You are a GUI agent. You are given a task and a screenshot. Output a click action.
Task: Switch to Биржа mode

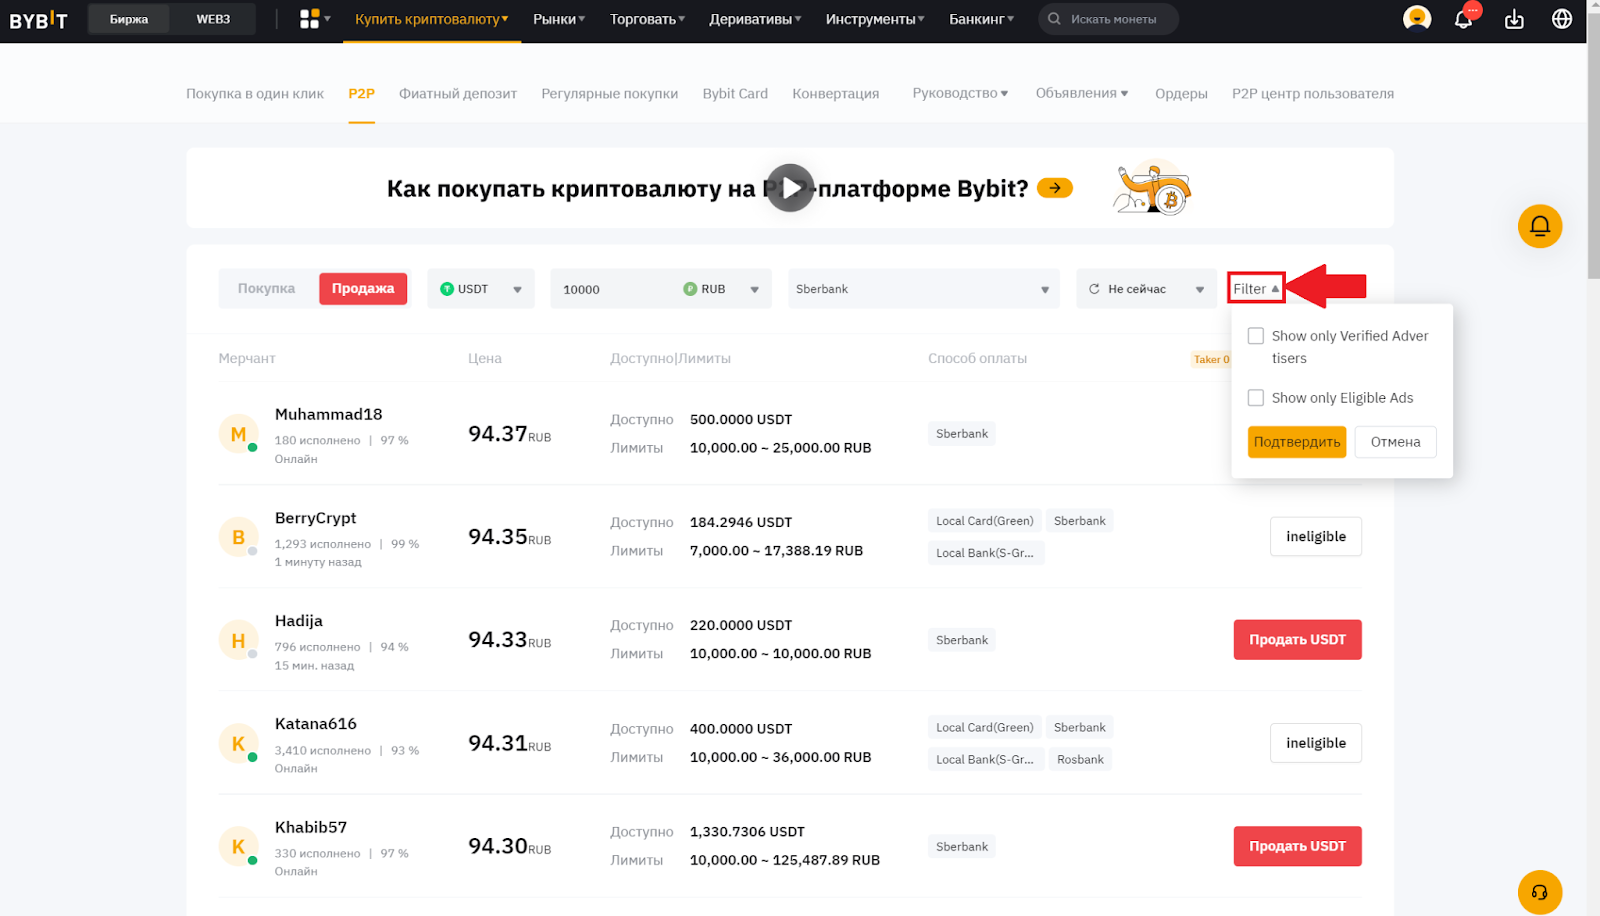(129, 19)
